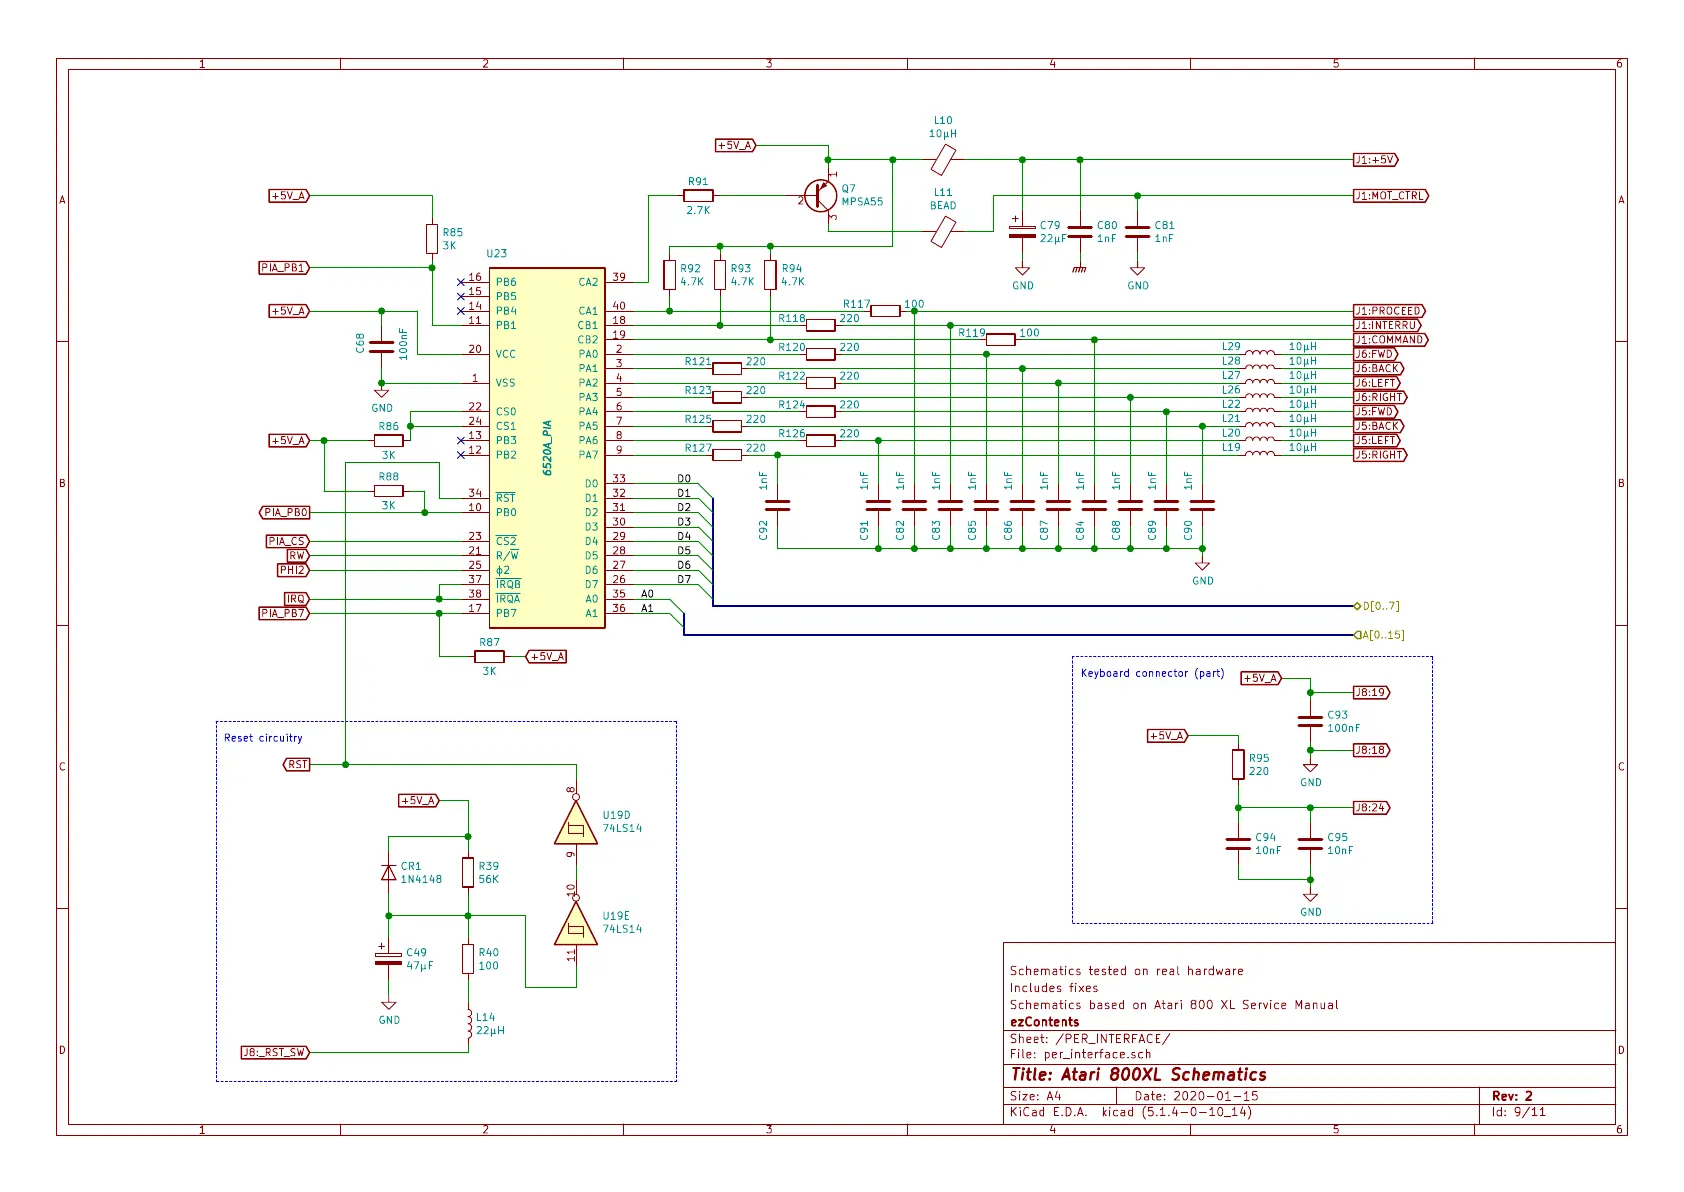Pick the L14 22µH inductor symbol

pos(468,1024)
